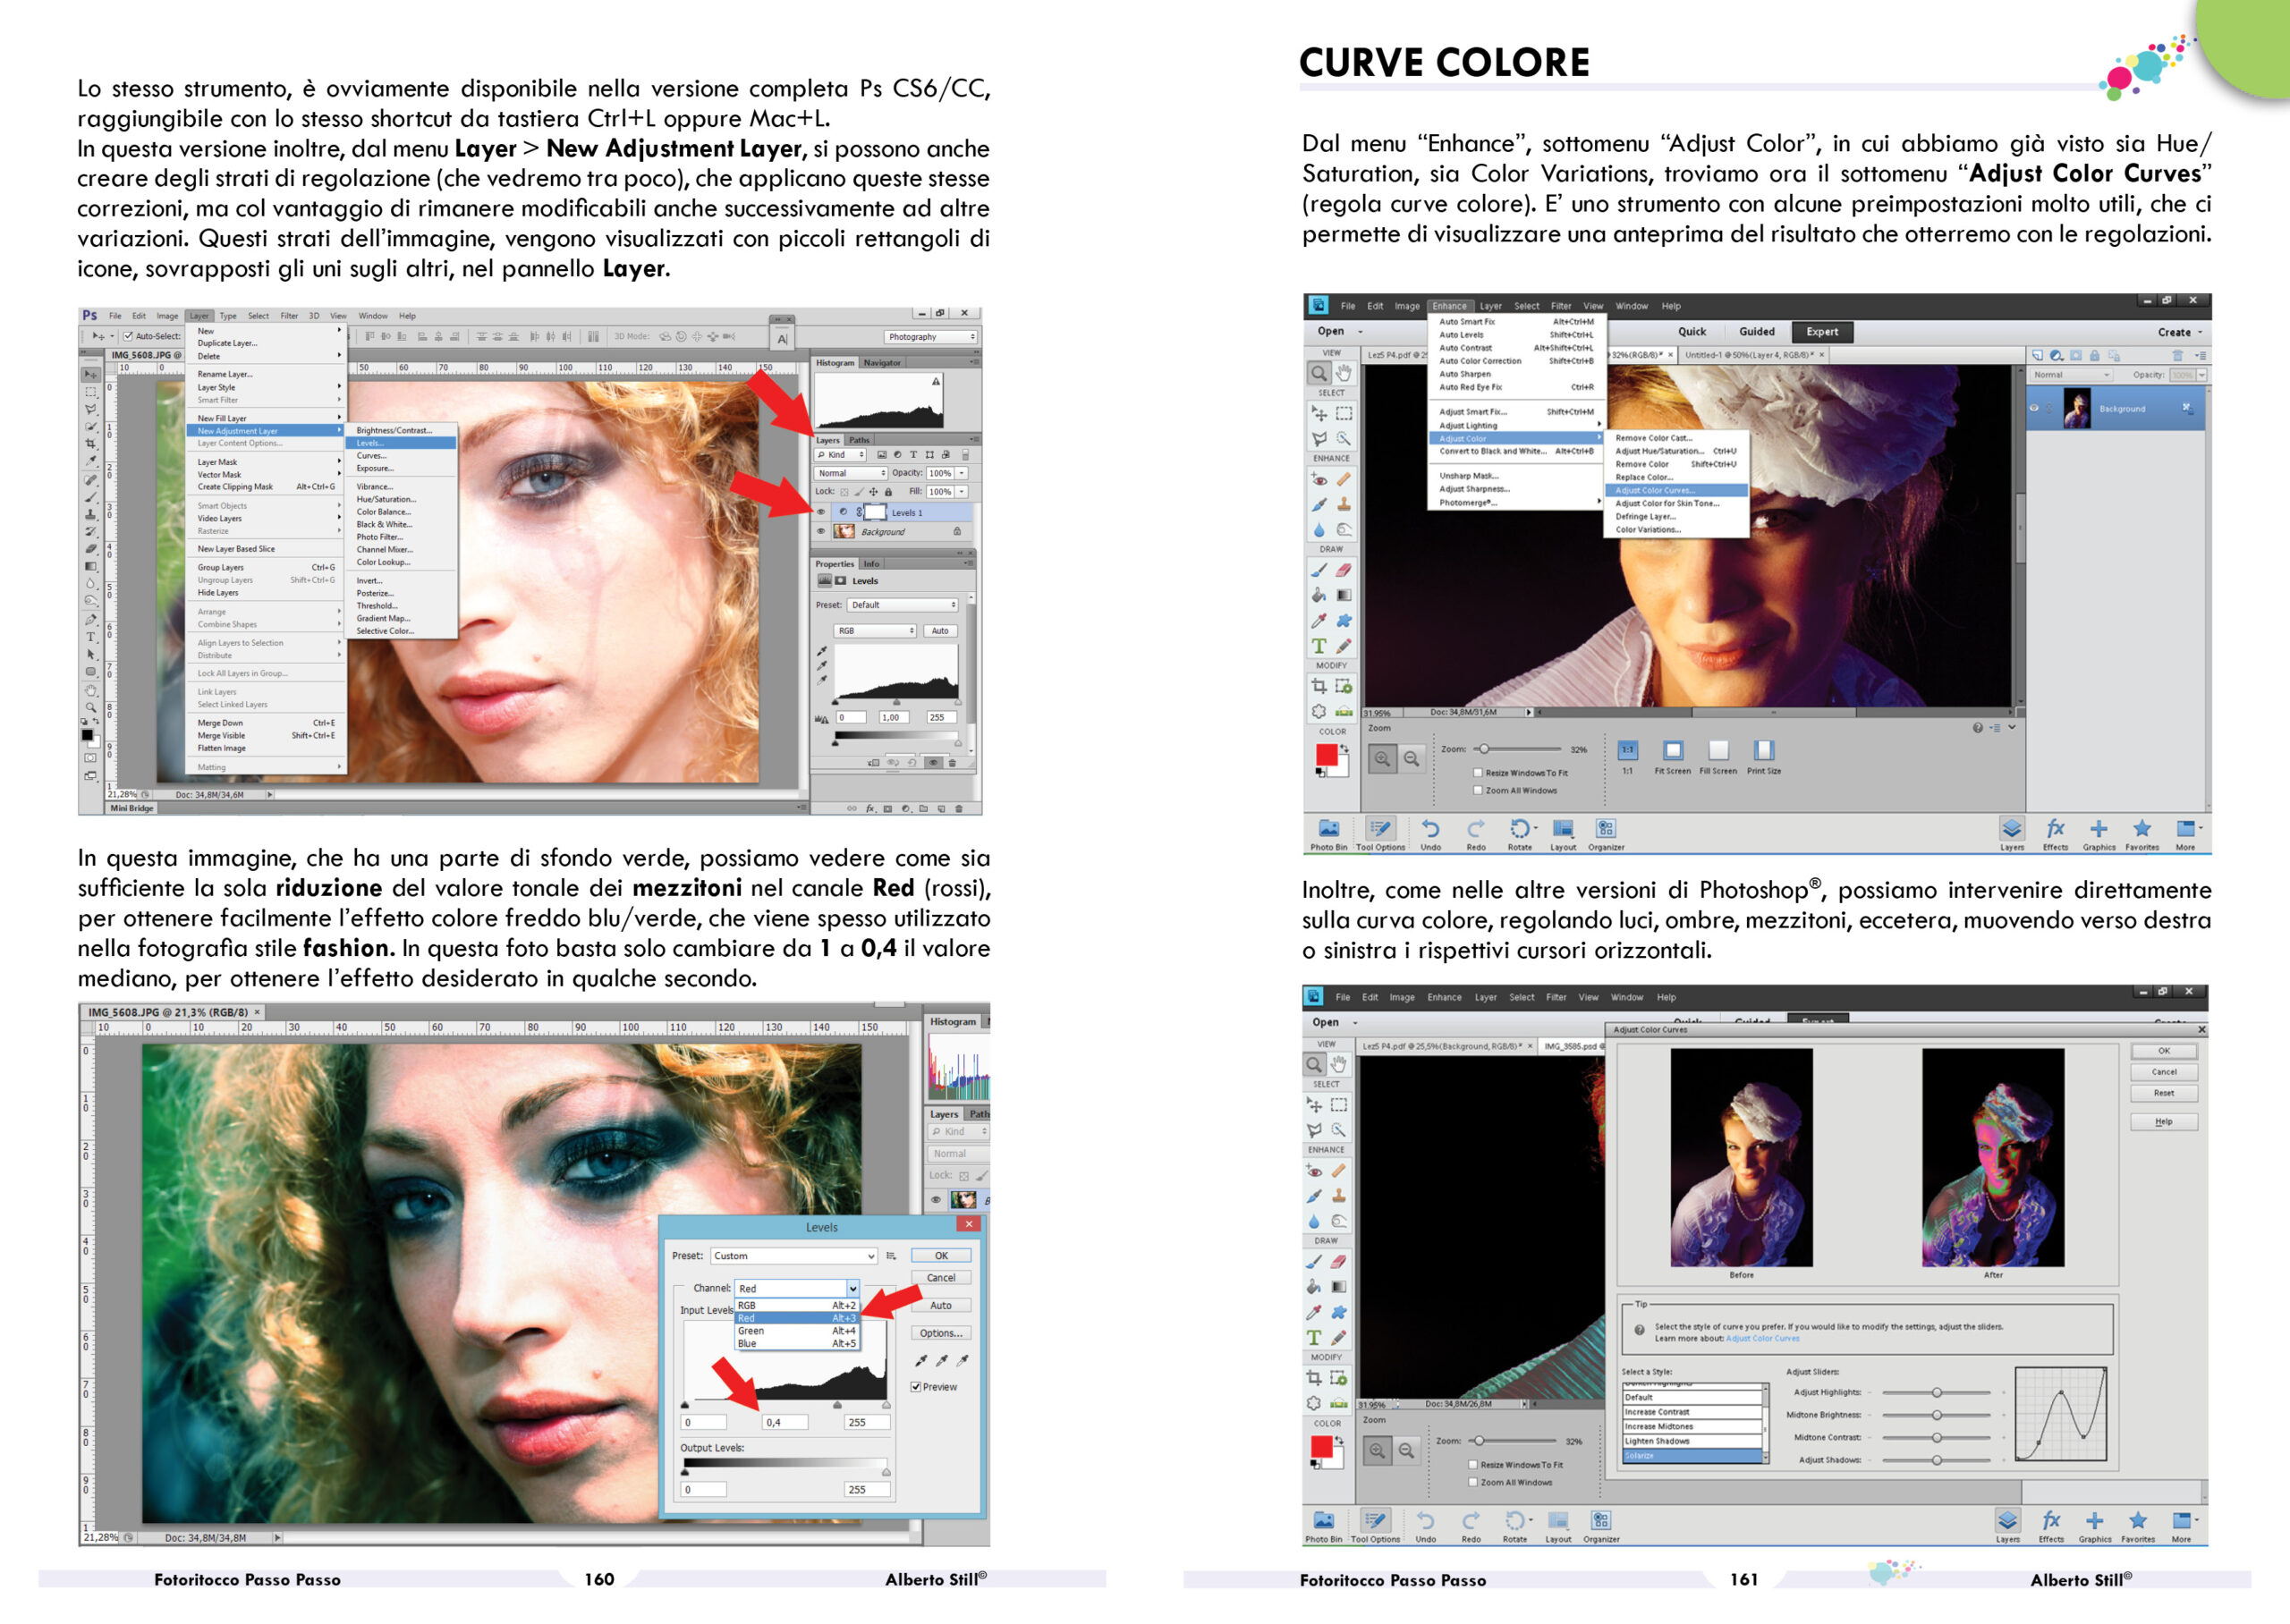Open Photo Bin in Color Curves Elements window
This screenshot has height=1624, width=2290.
tap(1323, 1521)
